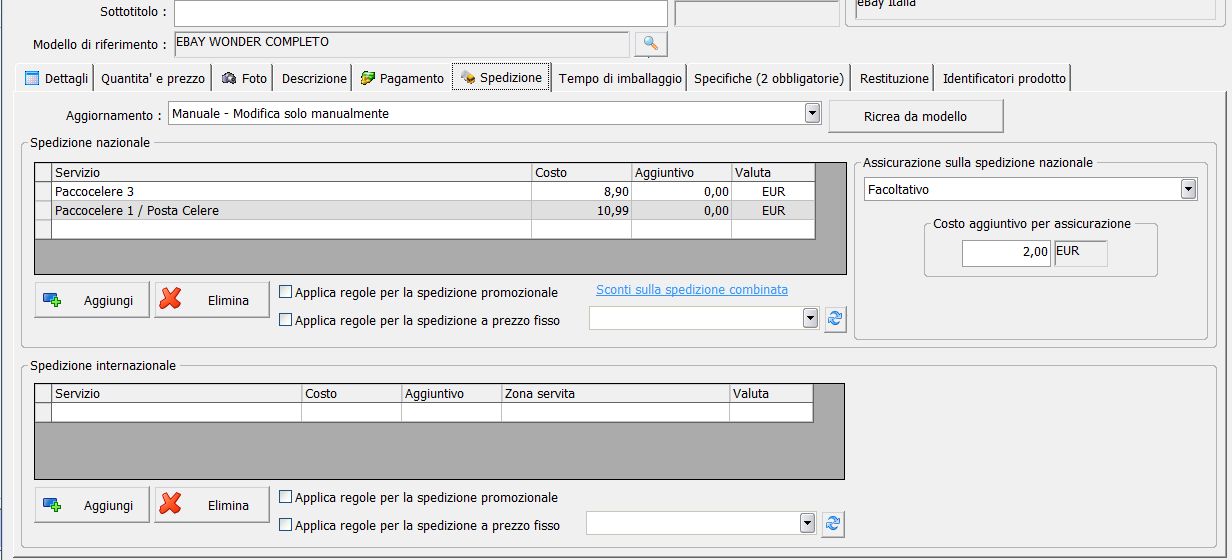Click the Aggiuntivo column header in national table
Screen dimensions: 1232x560
(x=682, y=173)
